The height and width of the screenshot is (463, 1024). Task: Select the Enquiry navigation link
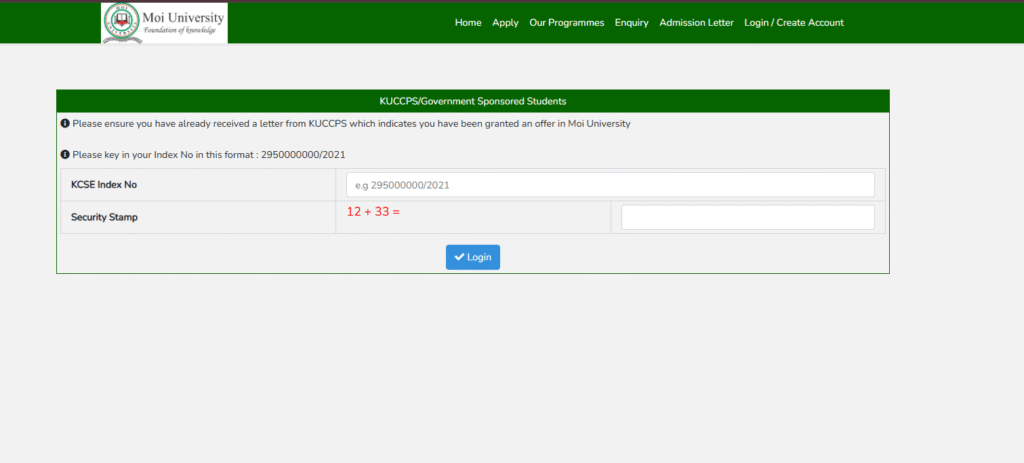[632, 23]
